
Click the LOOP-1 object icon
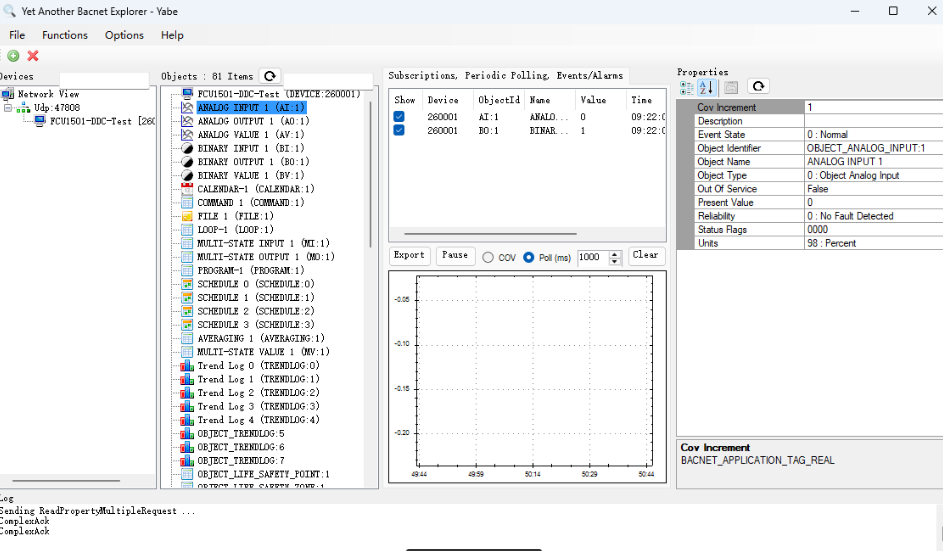coord(187,230)
